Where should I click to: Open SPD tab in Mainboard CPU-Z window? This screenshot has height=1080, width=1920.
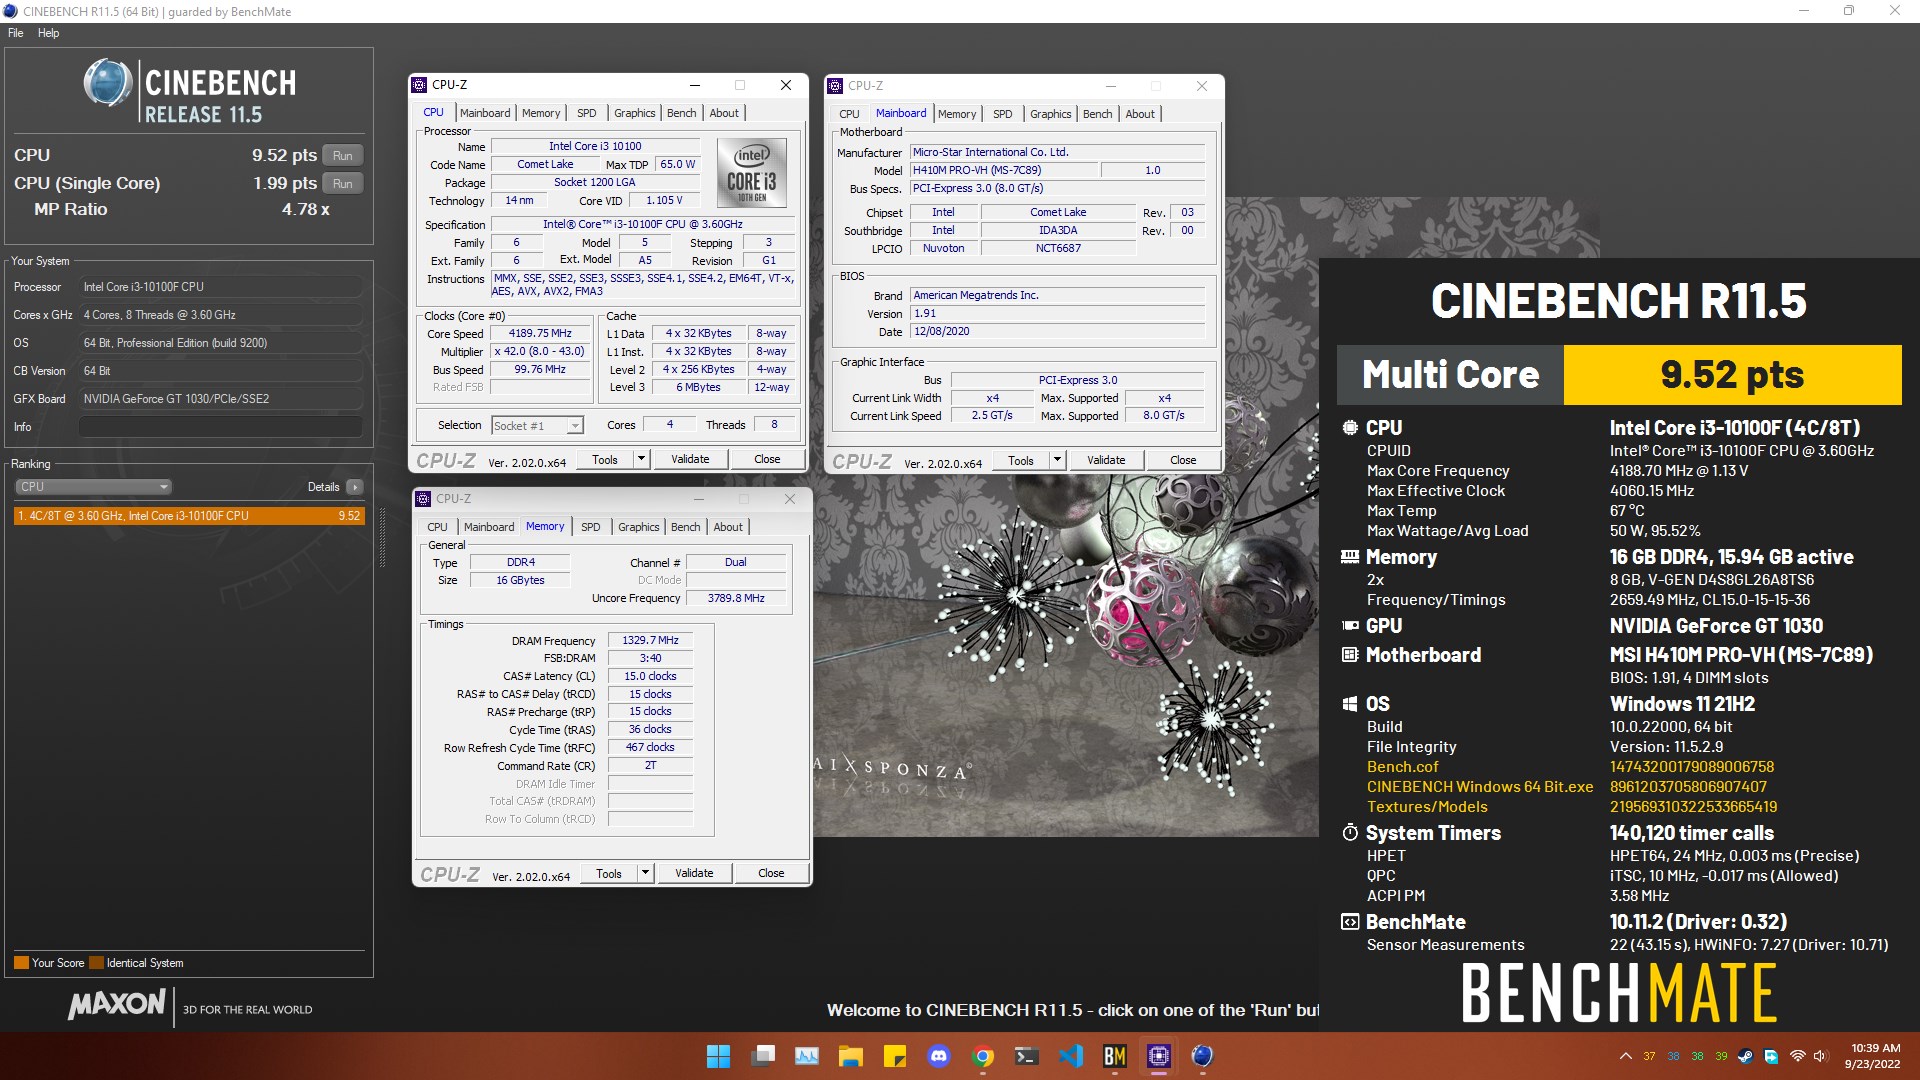pos(1003,114)
